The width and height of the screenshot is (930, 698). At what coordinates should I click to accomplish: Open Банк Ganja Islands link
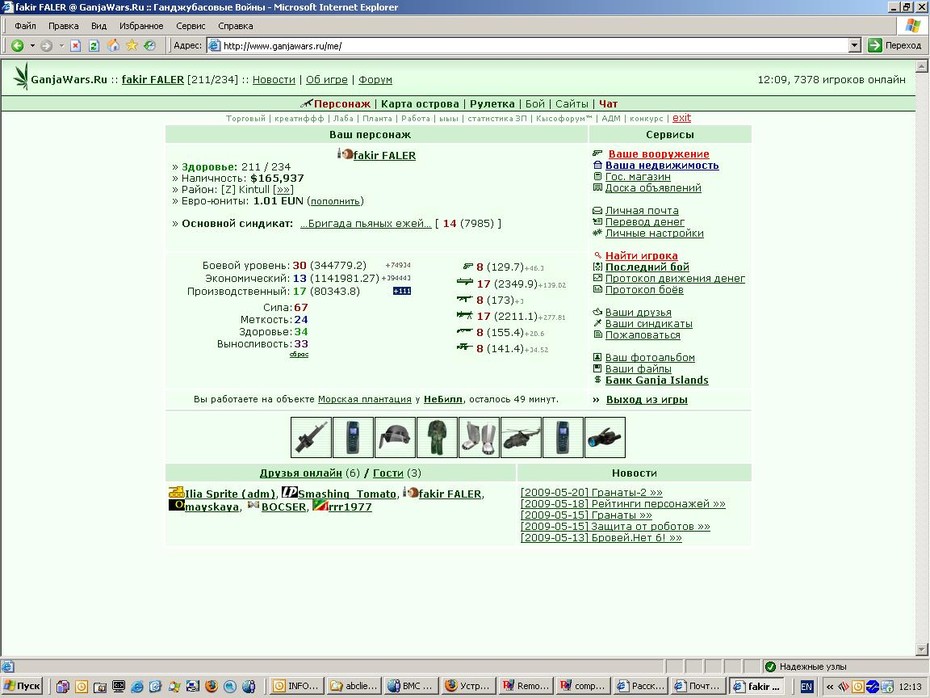click(x=657, y=380)
